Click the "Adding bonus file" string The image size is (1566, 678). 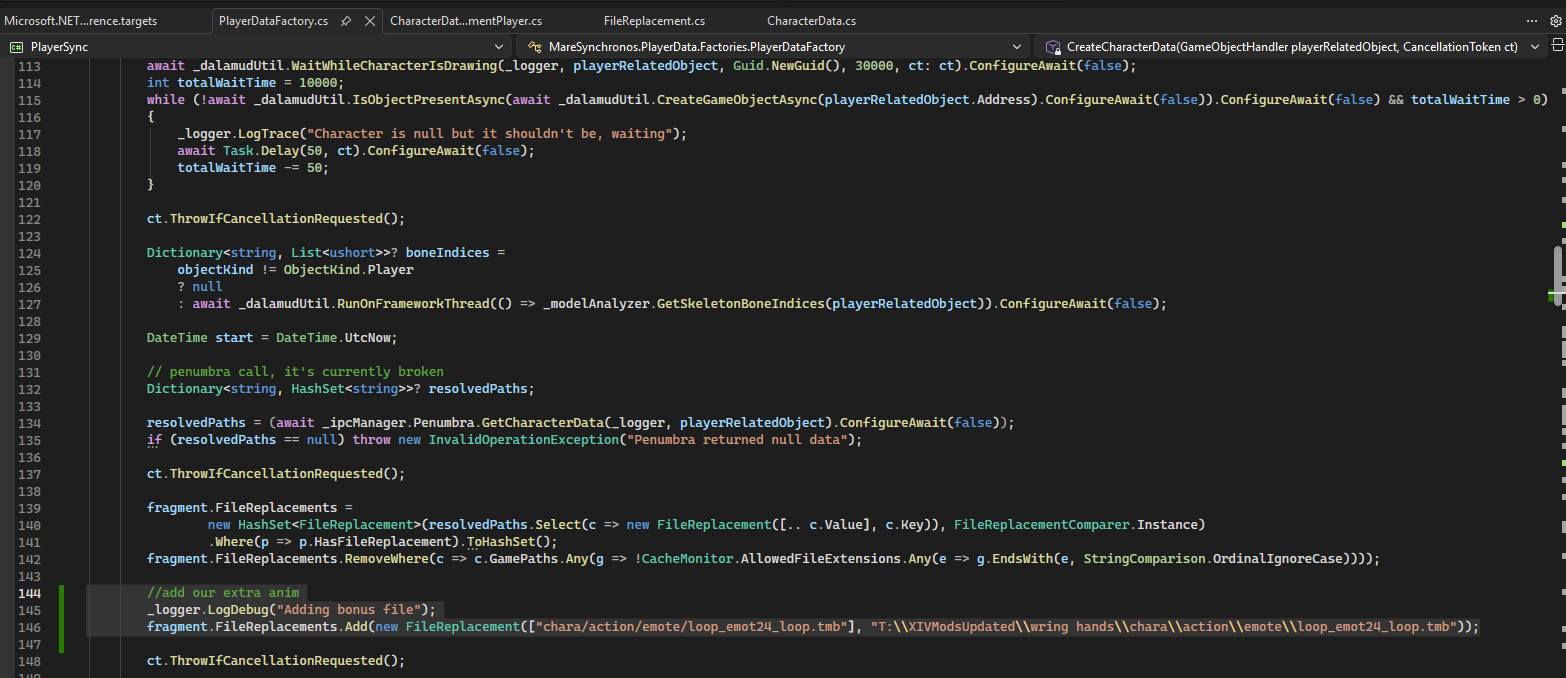click(351, 610)
